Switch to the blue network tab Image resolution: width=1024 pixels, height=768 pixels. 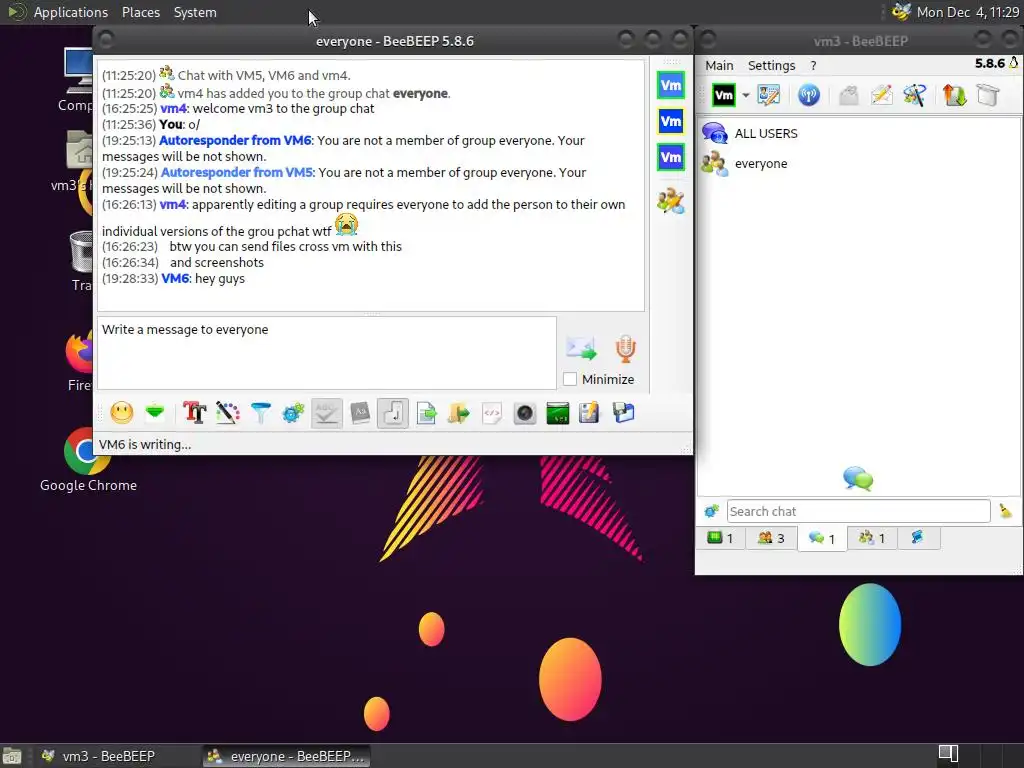(918, 538)
